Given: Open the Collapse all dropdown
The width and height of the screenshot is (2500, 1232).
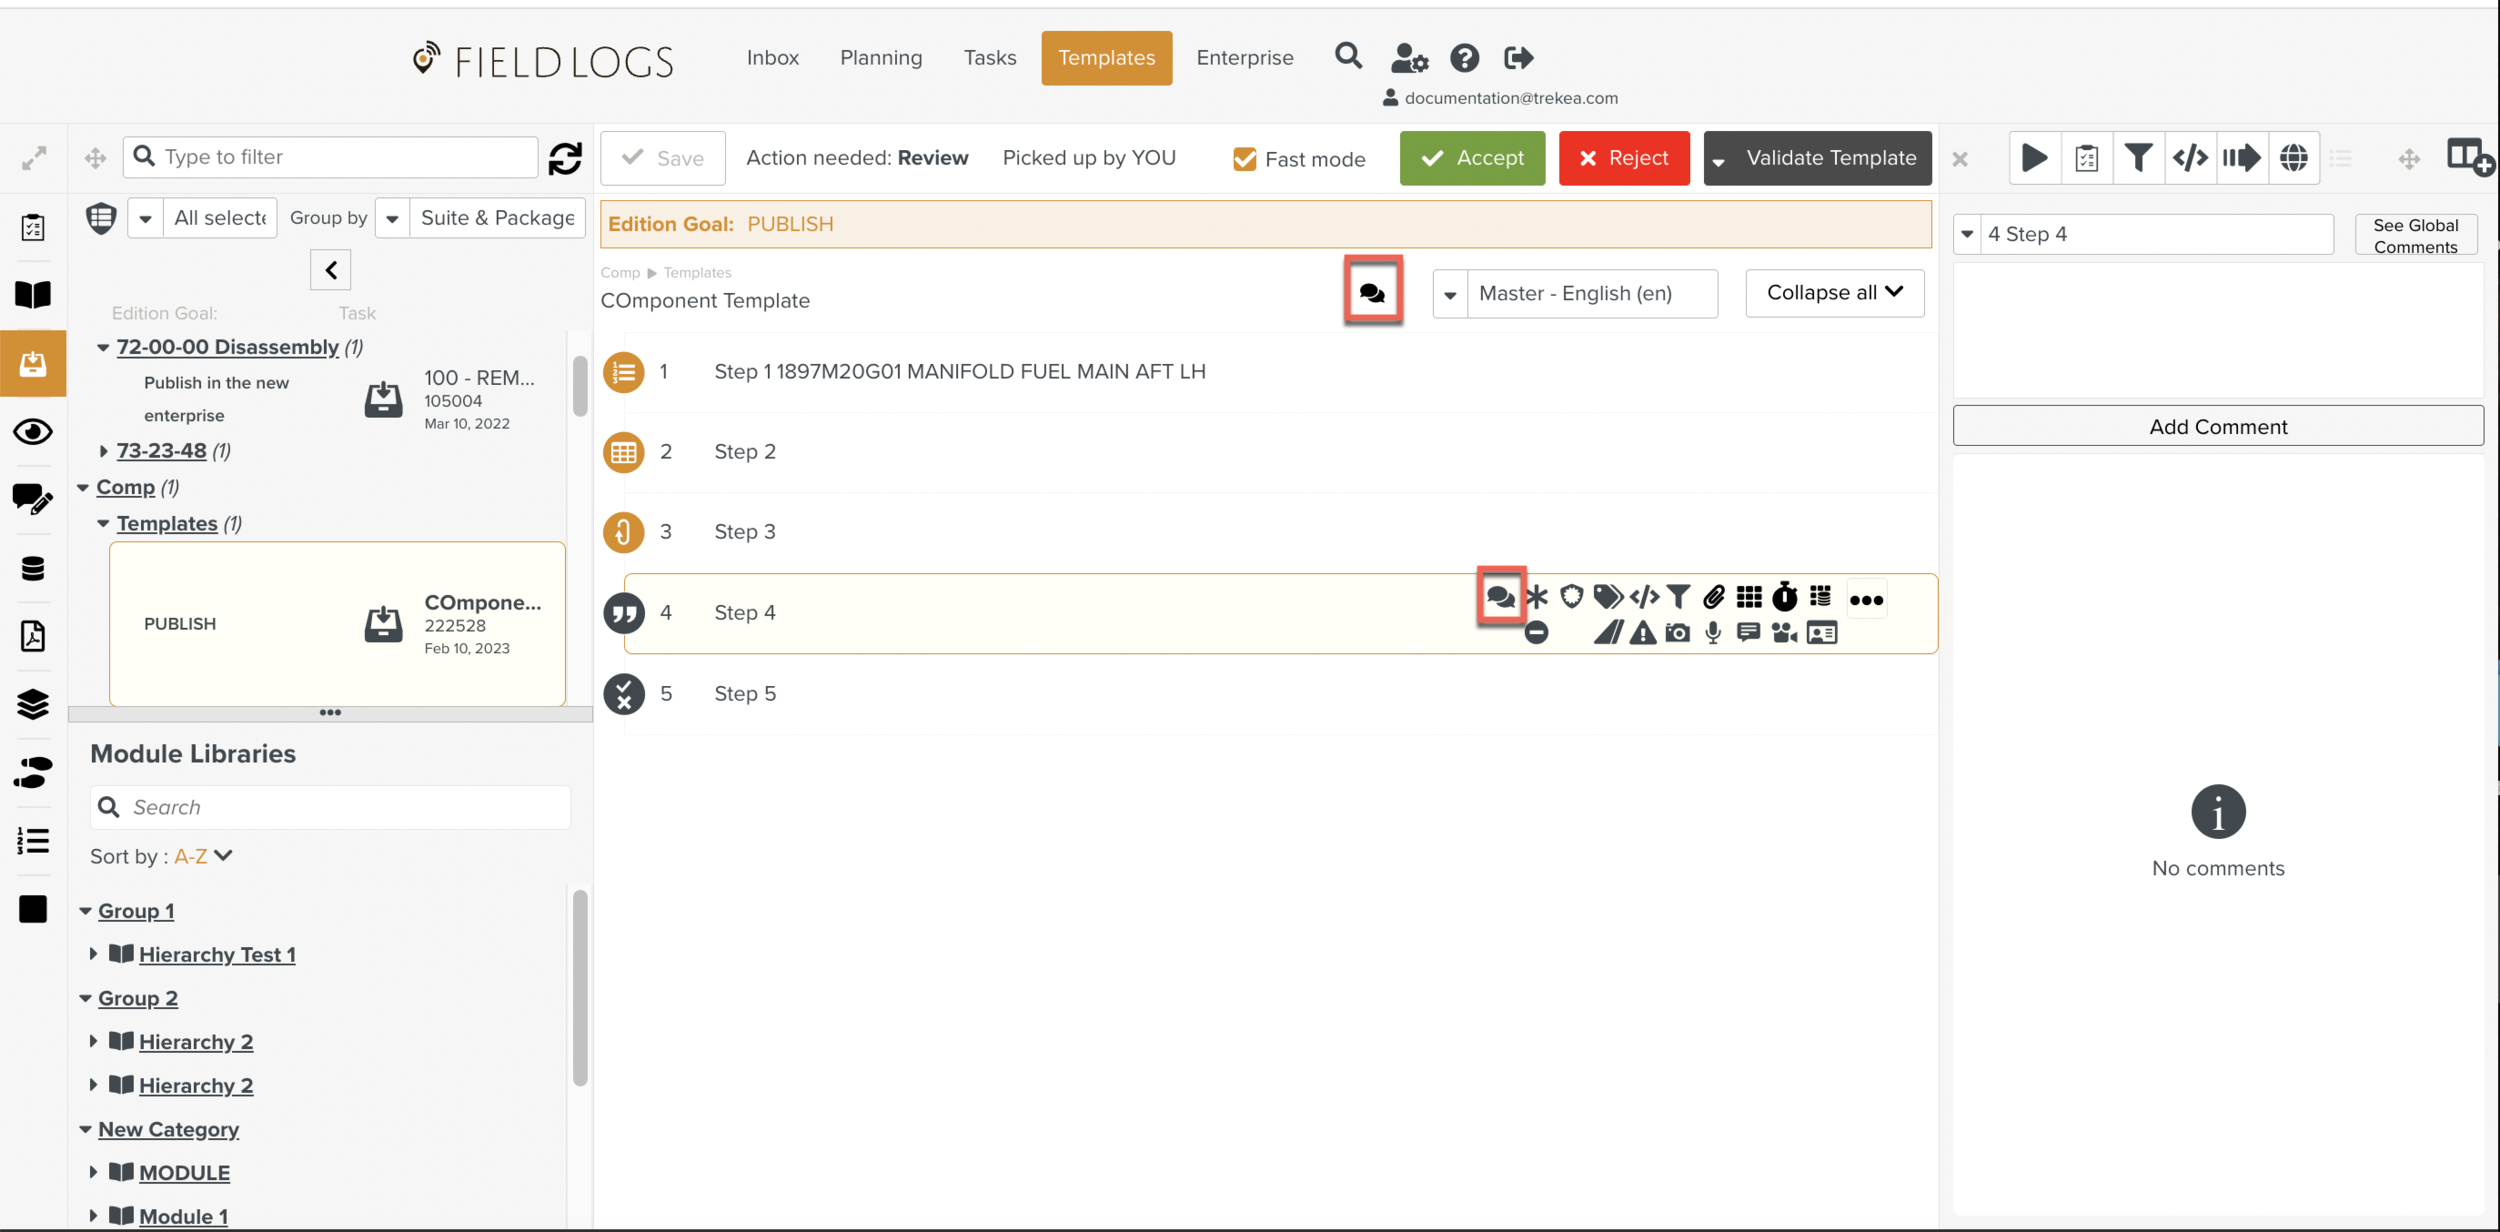Looking at the screenshot, I should point(1834,293).
